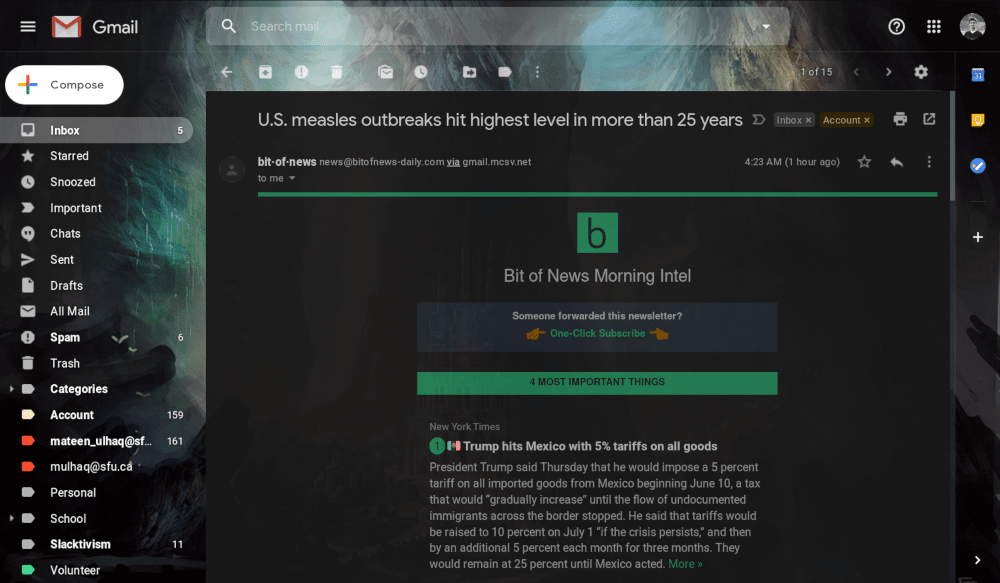Click Compose to start a new email
This screenshot has height=583, width=1000.
coord(64,84)
